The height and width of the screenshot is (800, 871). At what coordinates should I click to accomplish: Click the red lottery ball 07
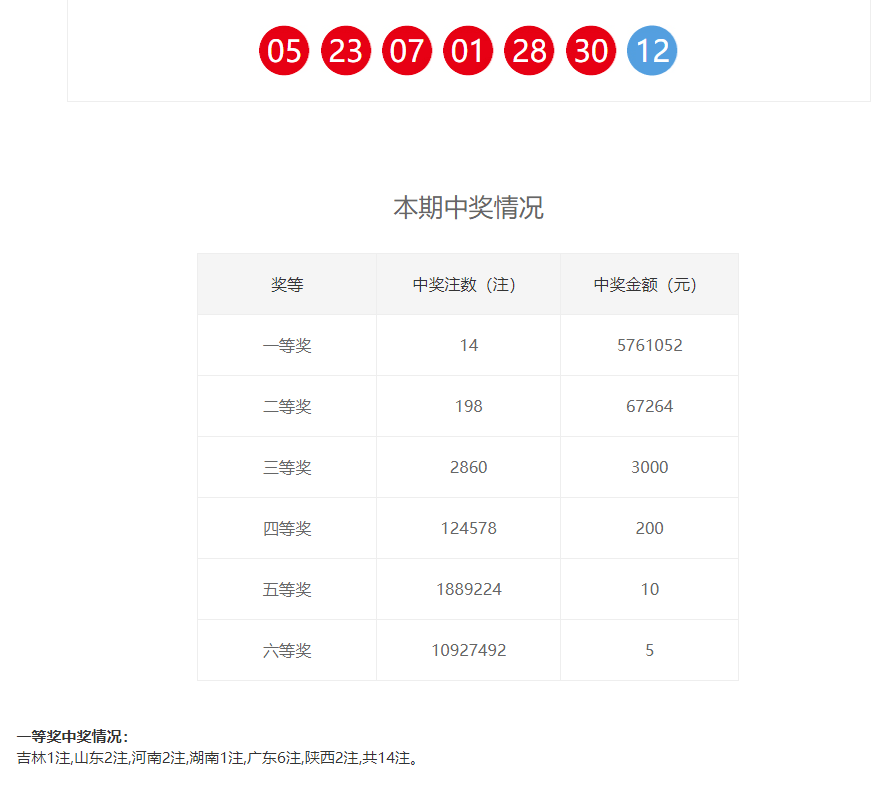click(x=407, y=51)
